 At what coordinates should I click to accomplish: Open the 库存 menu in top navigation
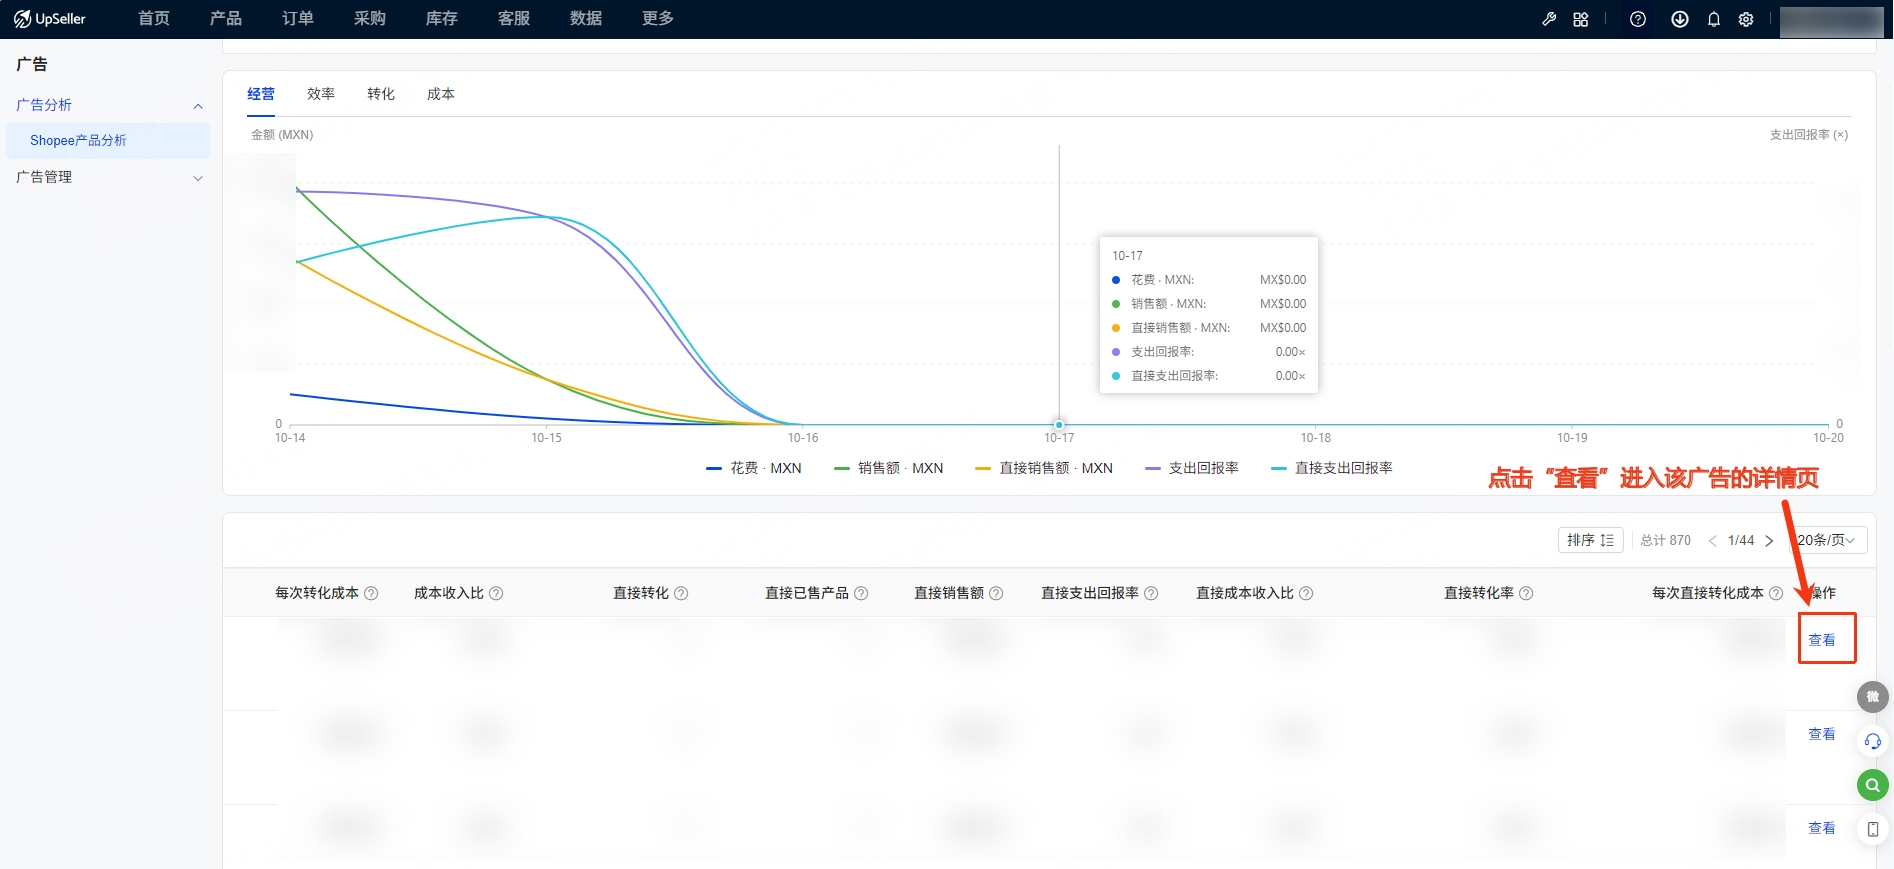pos(442,19)
